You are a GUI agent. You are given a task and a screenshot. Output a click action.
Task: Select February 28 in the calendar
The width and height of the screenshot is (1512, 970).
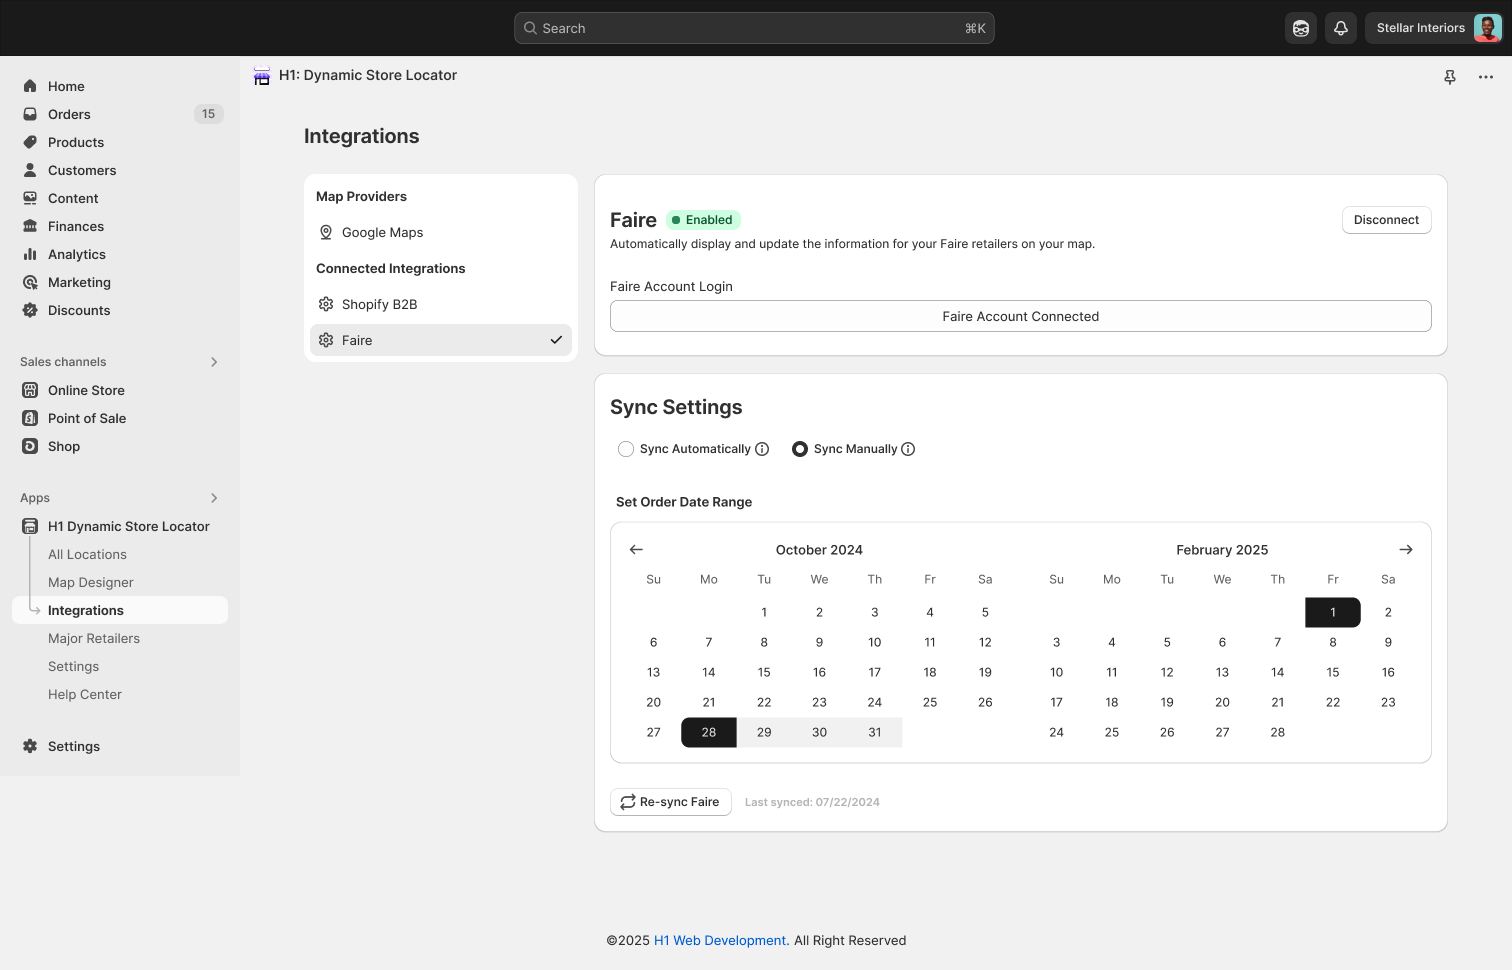coord(1277,732)
